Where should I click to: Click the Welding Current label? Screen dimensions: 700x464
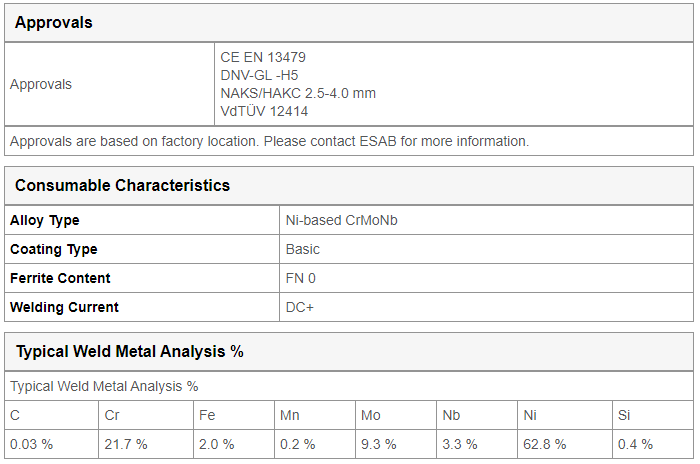click(64, 307)
